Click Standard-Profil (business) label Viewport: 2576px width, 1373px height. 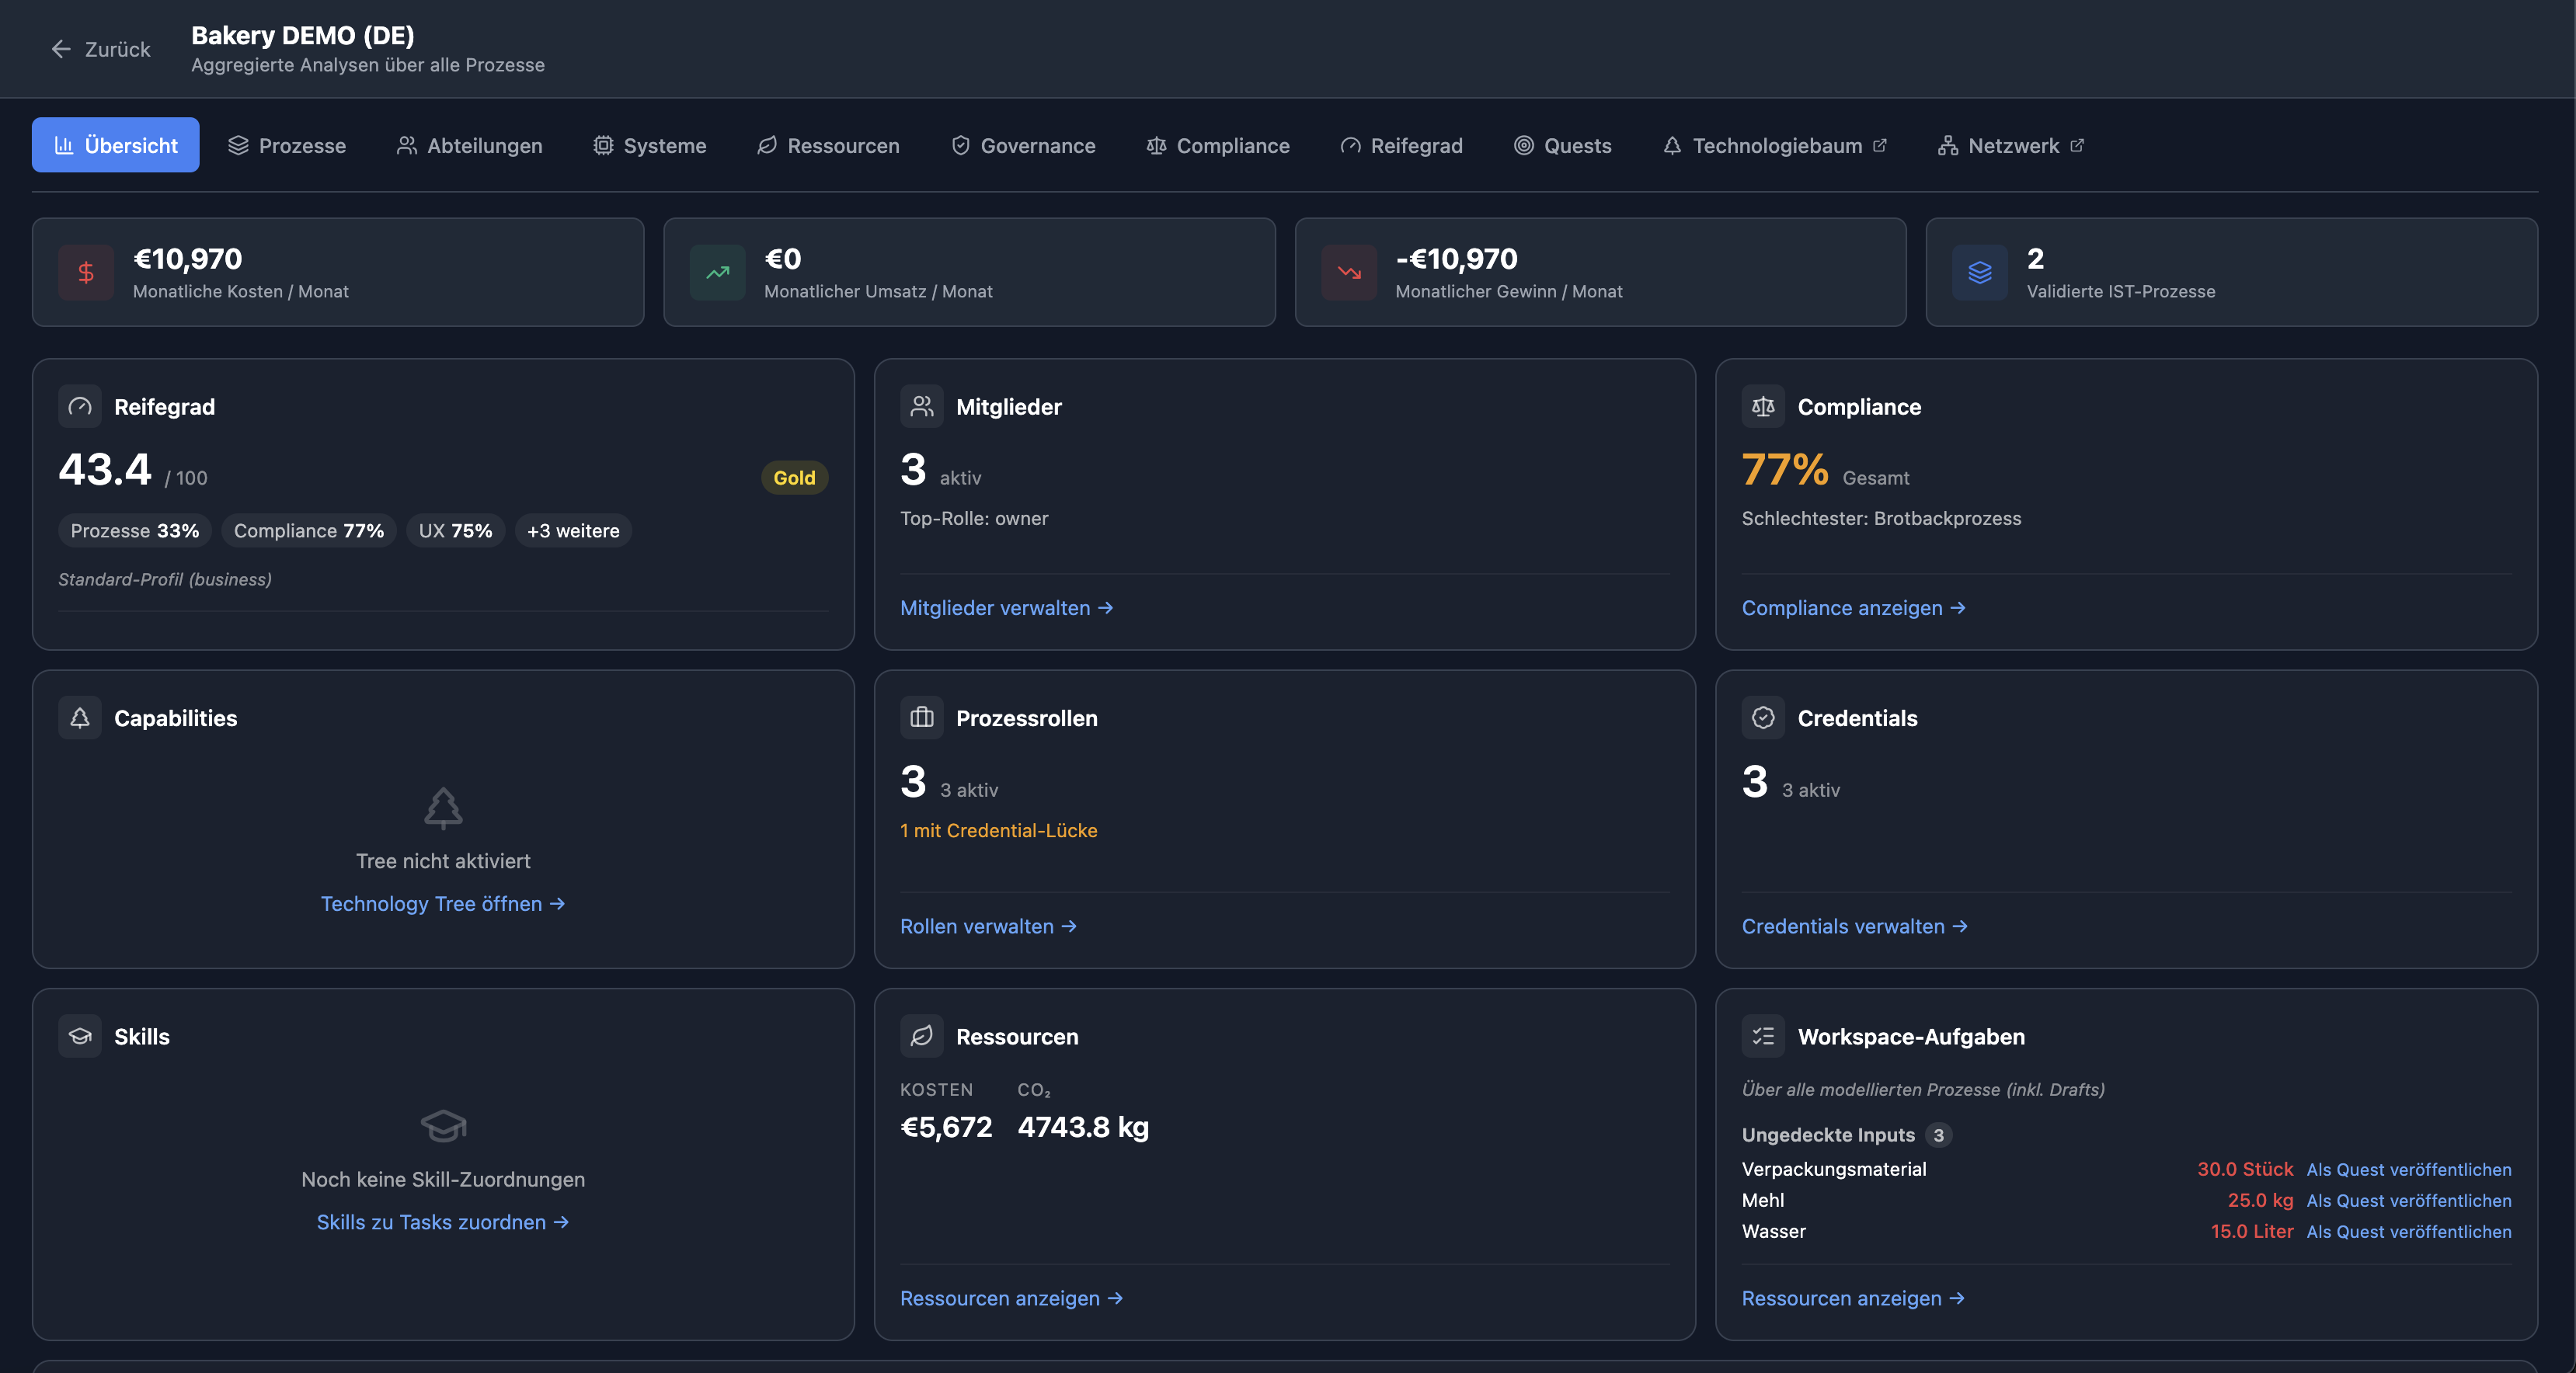[x=165, y=579]
